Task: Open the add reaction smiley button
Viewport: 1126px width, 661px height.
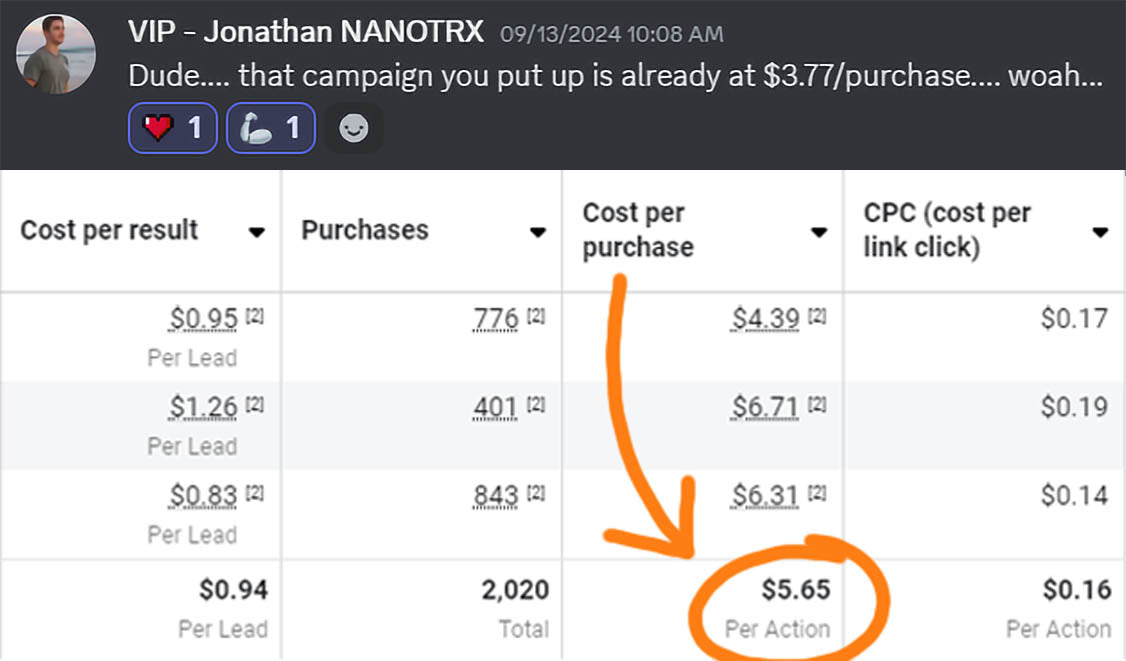Action: [353, 128]
